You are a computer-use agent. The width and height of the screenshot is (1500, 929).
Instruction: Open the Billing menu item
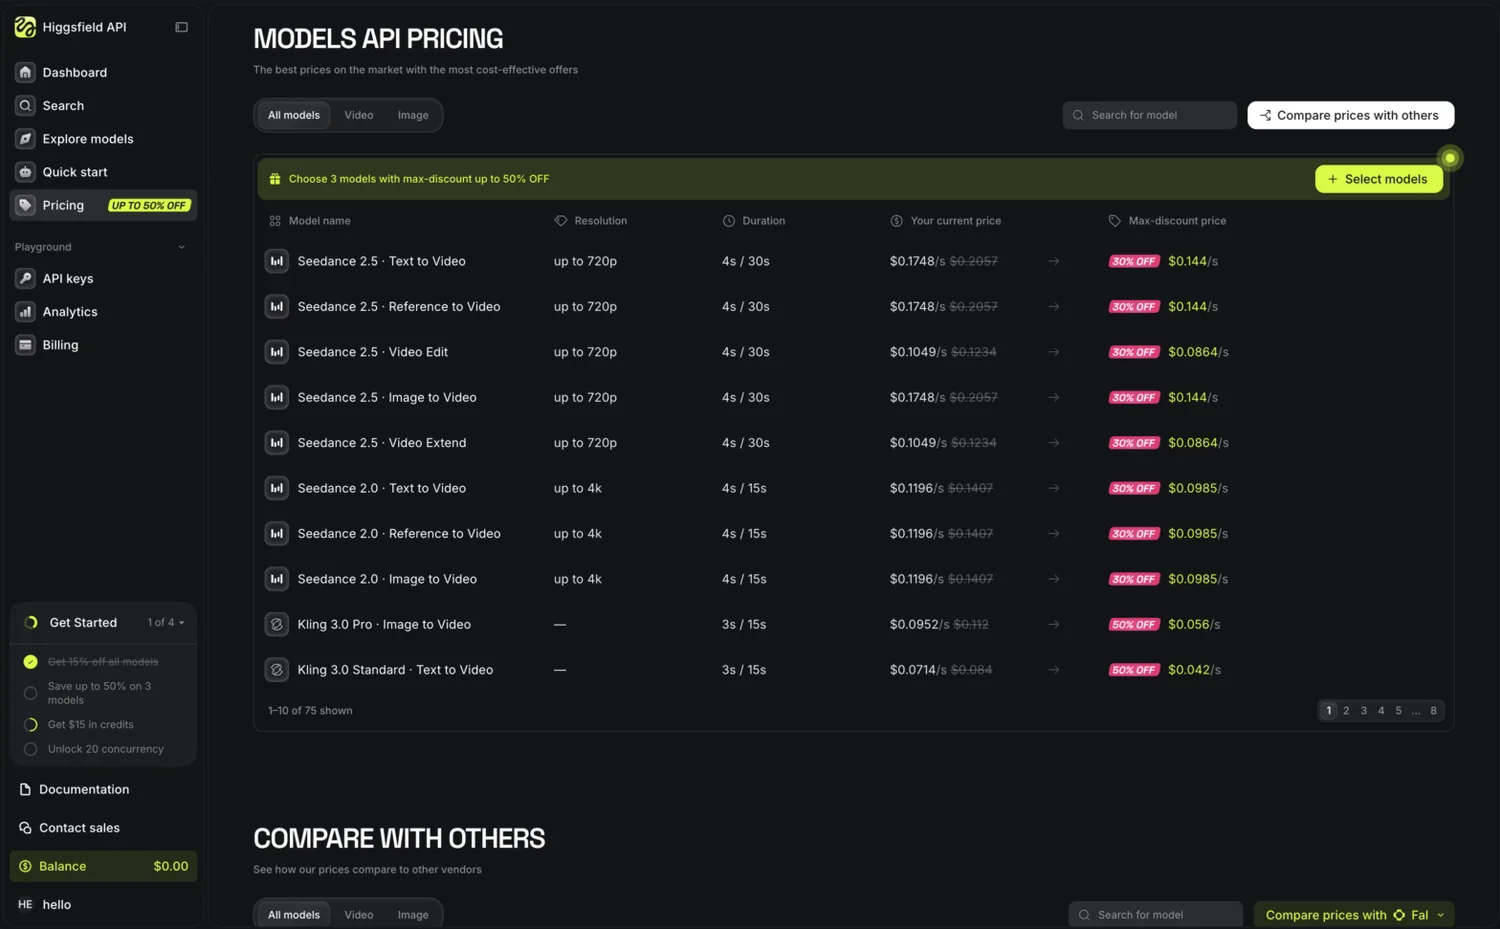pyautogui.click(x=103, y=345)
